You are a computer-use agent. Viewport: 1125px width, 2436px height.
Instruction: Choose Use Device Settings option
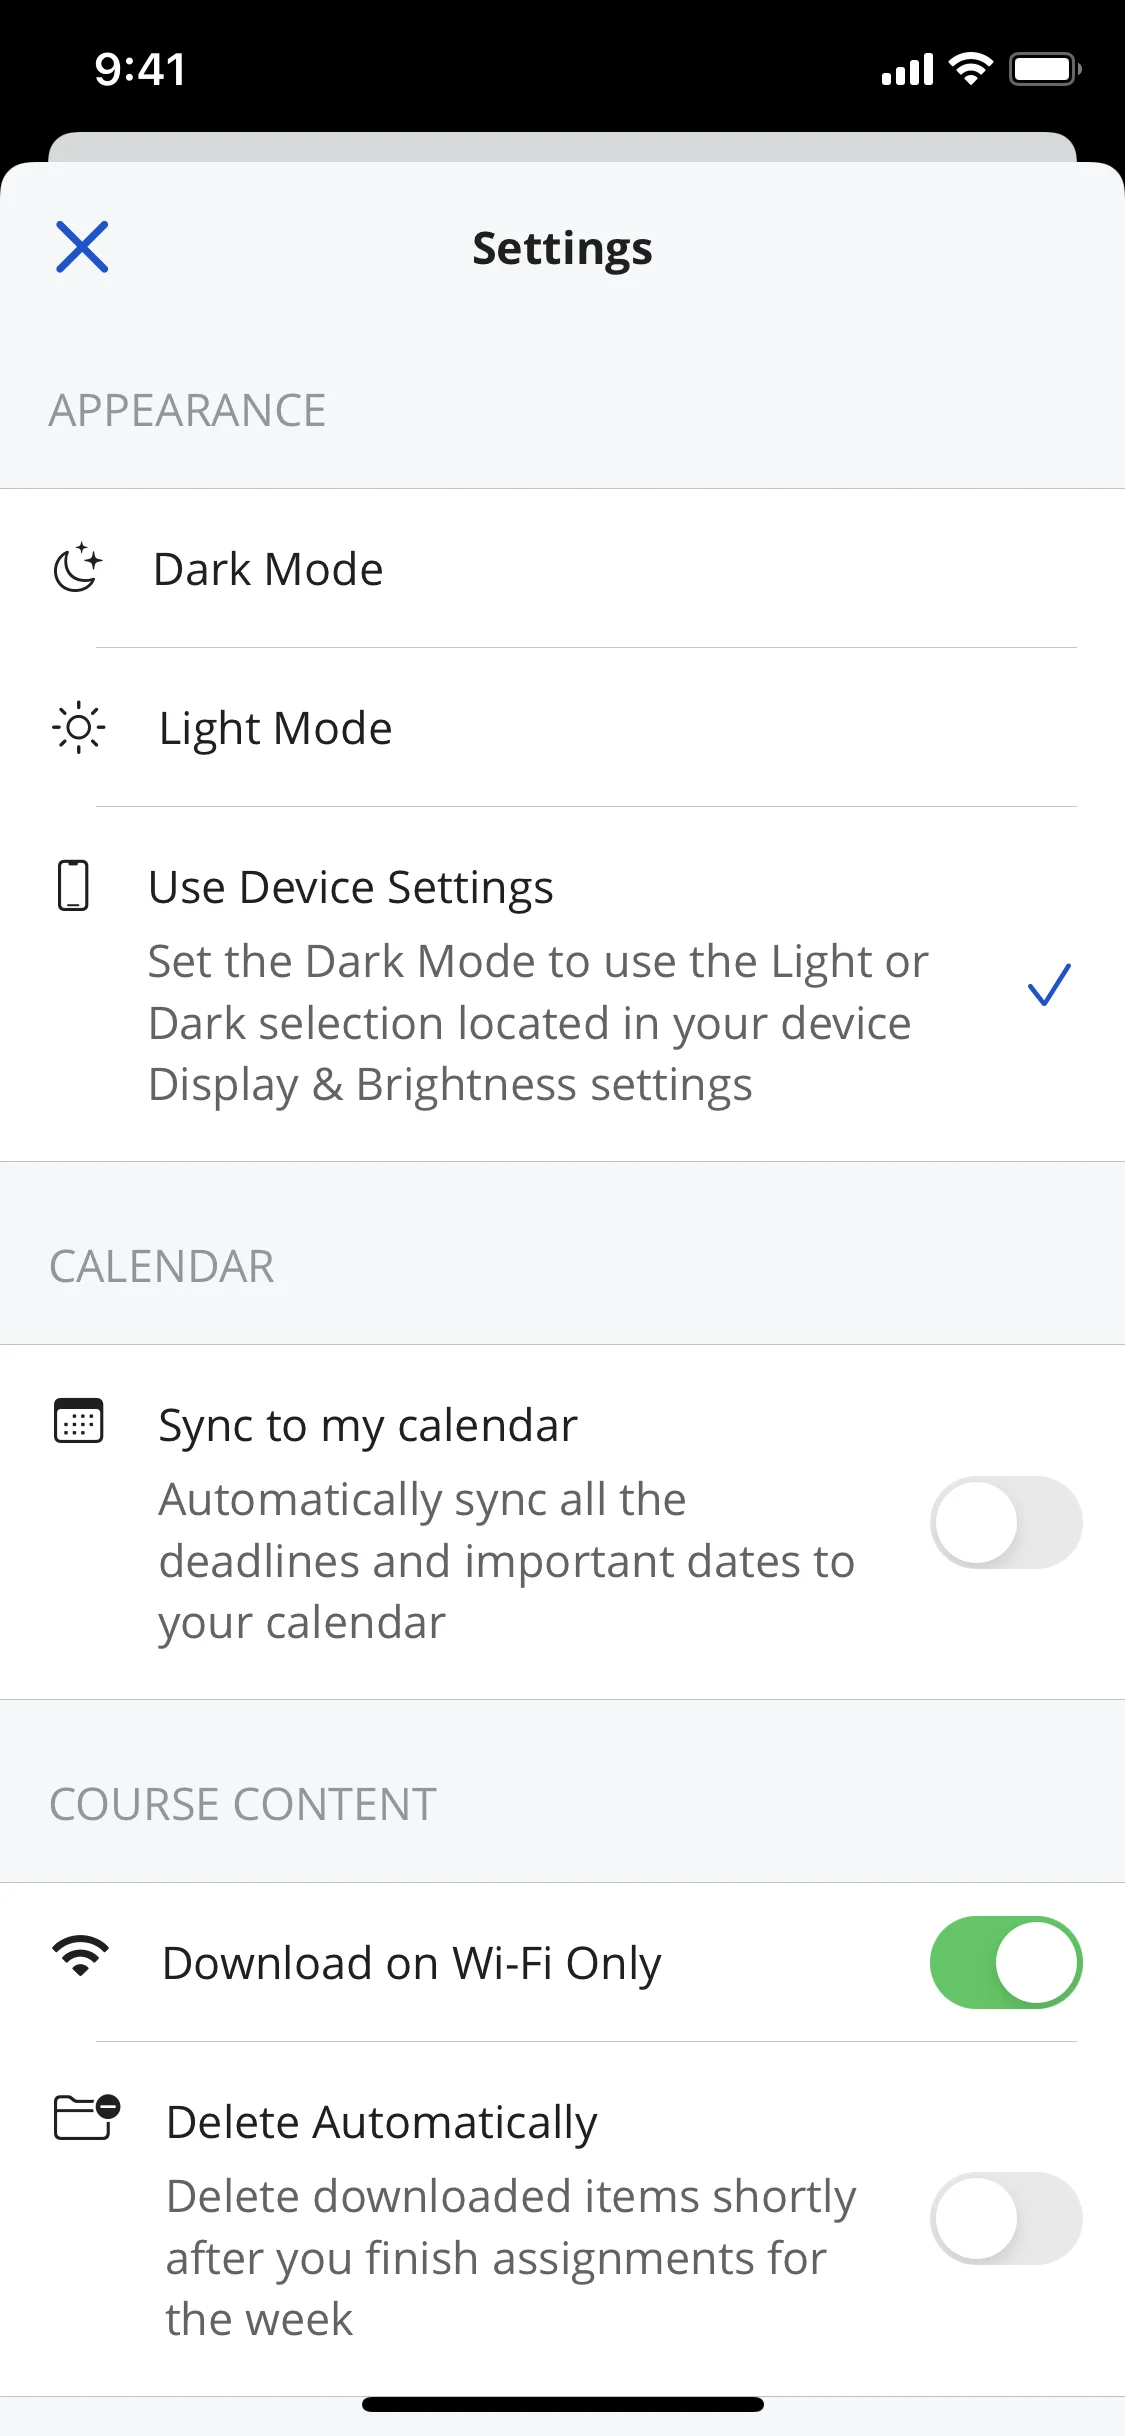pos(562,984)
